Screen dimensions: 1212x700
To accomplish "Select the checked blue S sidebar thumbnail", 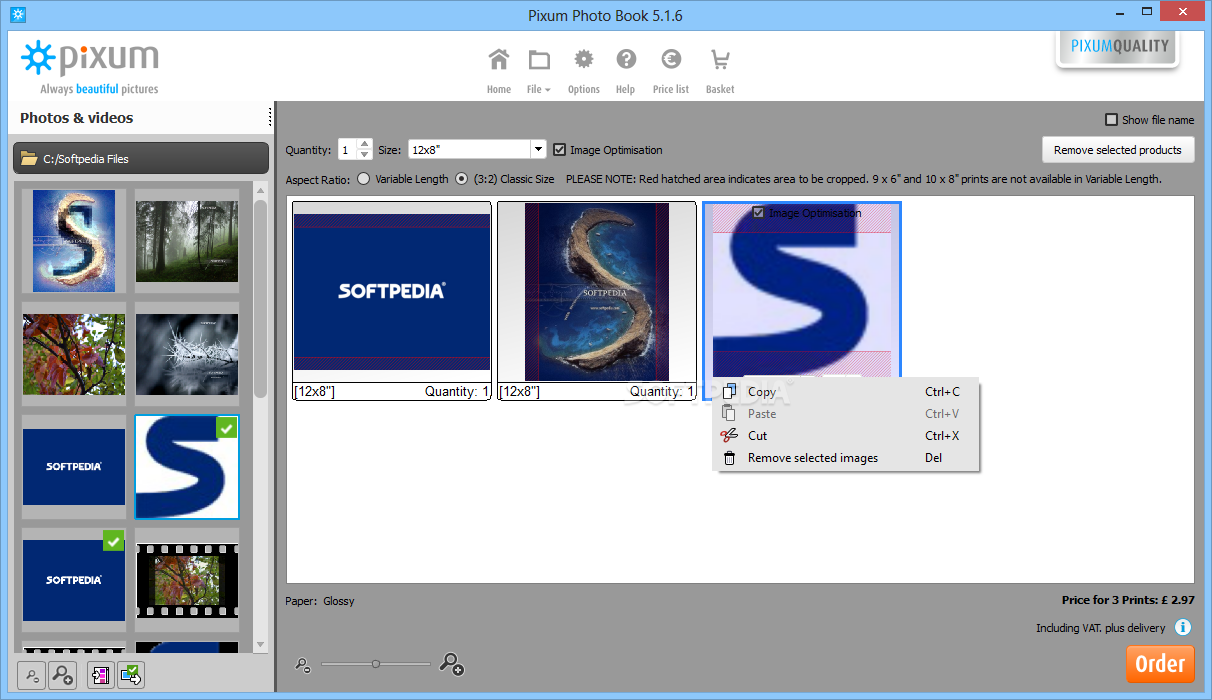I will pyautogui.click(x=187, y=467).
